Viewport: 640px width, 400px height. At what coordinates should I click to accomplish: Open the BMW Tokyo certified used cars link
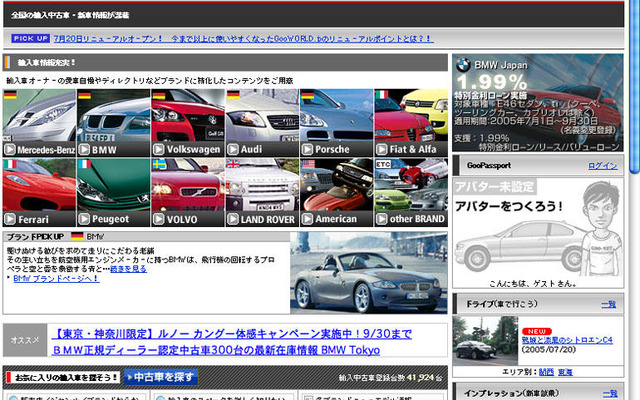(216, 350)
